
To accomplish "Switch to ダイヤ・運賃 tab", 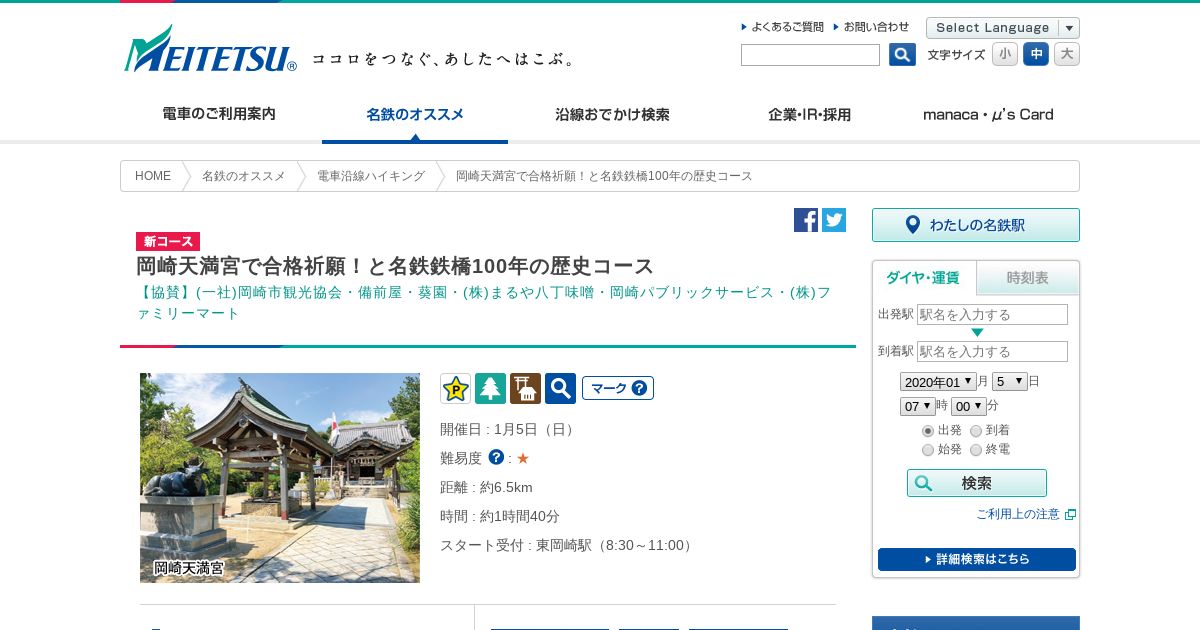I will [x=924, y=277].
